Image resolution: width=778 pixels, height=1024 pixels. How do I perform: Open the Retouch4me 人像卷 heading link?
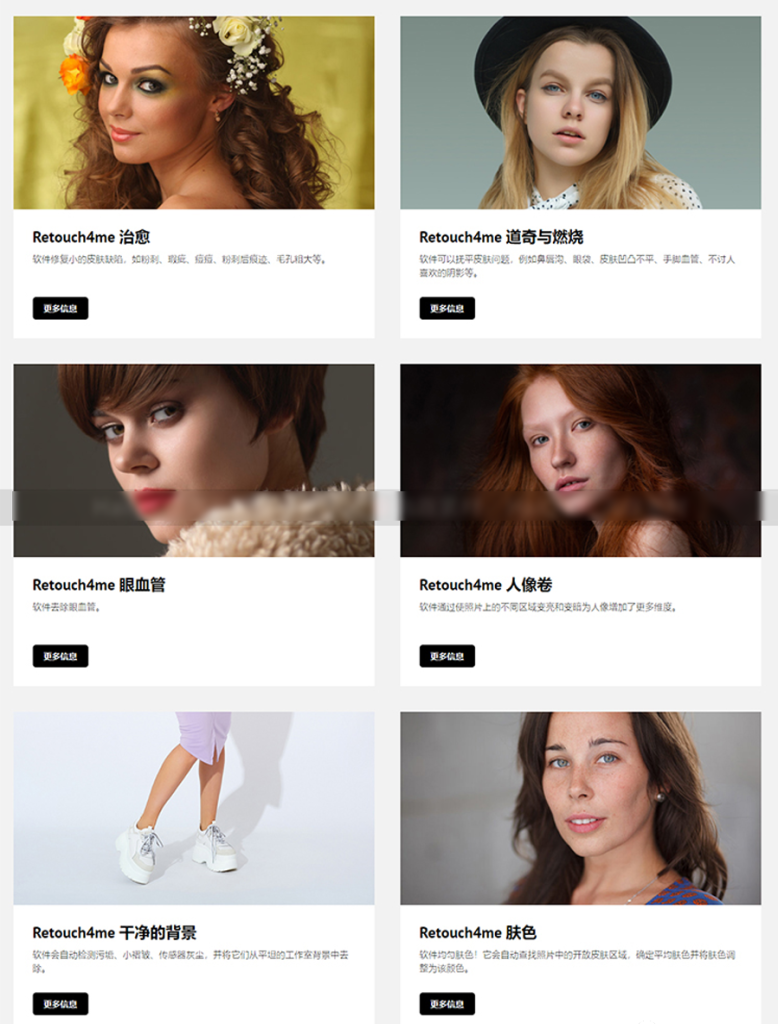pos(485,584)
